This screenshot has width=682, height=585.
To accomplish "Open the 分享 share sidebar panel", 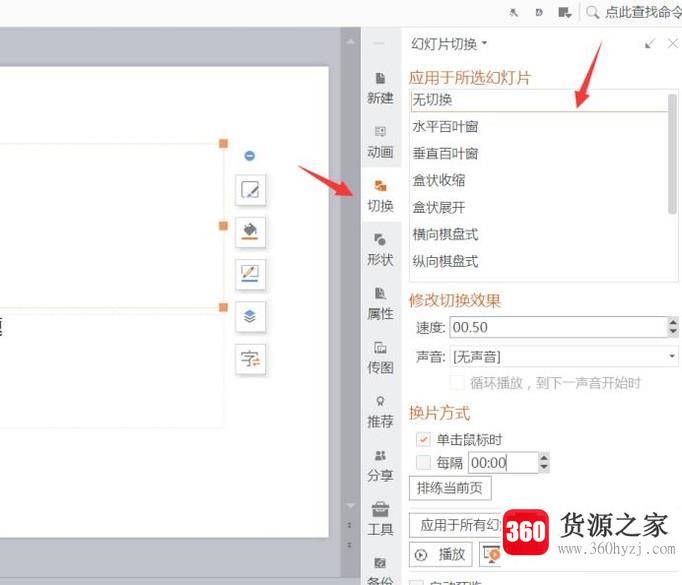I will pos(380,465).
